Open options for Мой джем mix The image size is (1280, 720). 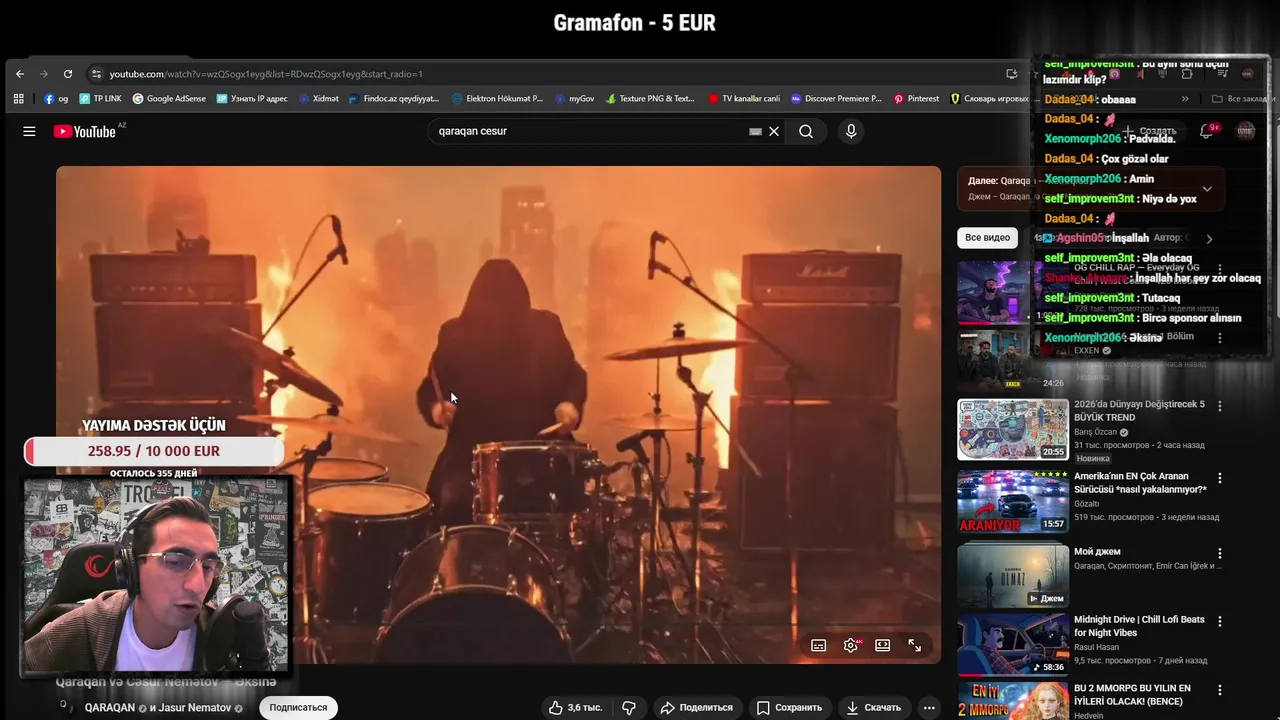click(1220, 553)
